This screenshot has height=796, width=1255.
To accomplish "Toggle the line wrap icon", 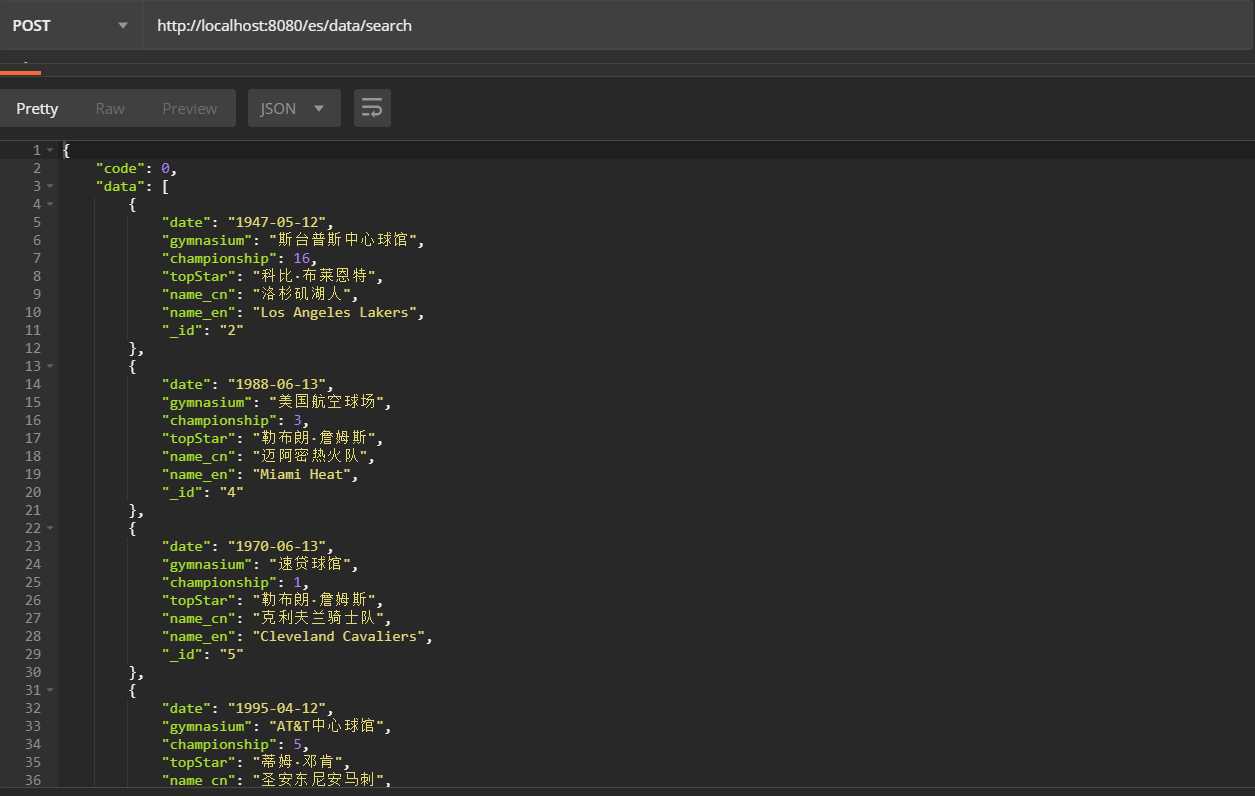I will tap(372, 108).
